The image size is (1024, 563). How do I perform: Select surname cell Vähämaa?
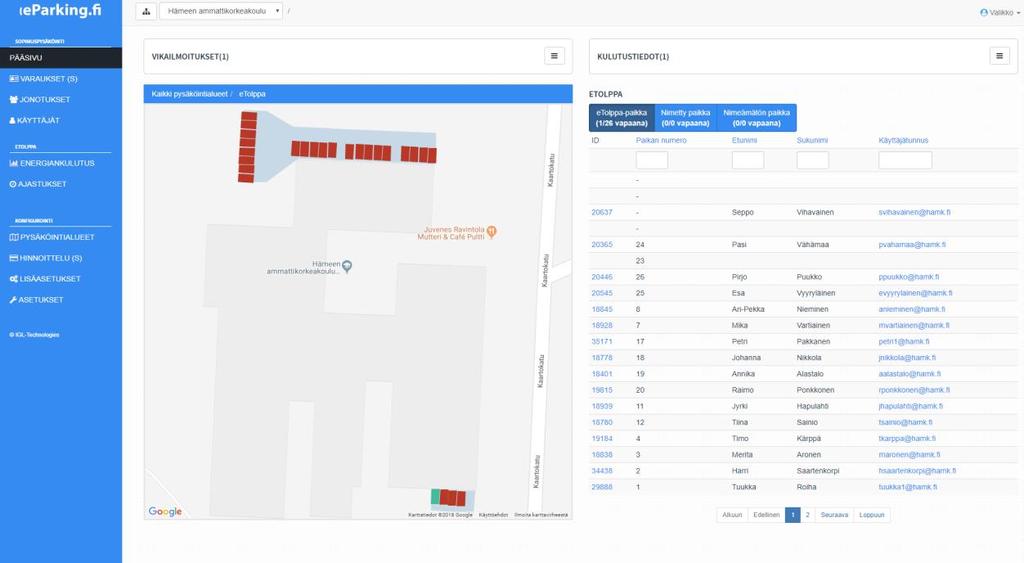tap(812, 244)
